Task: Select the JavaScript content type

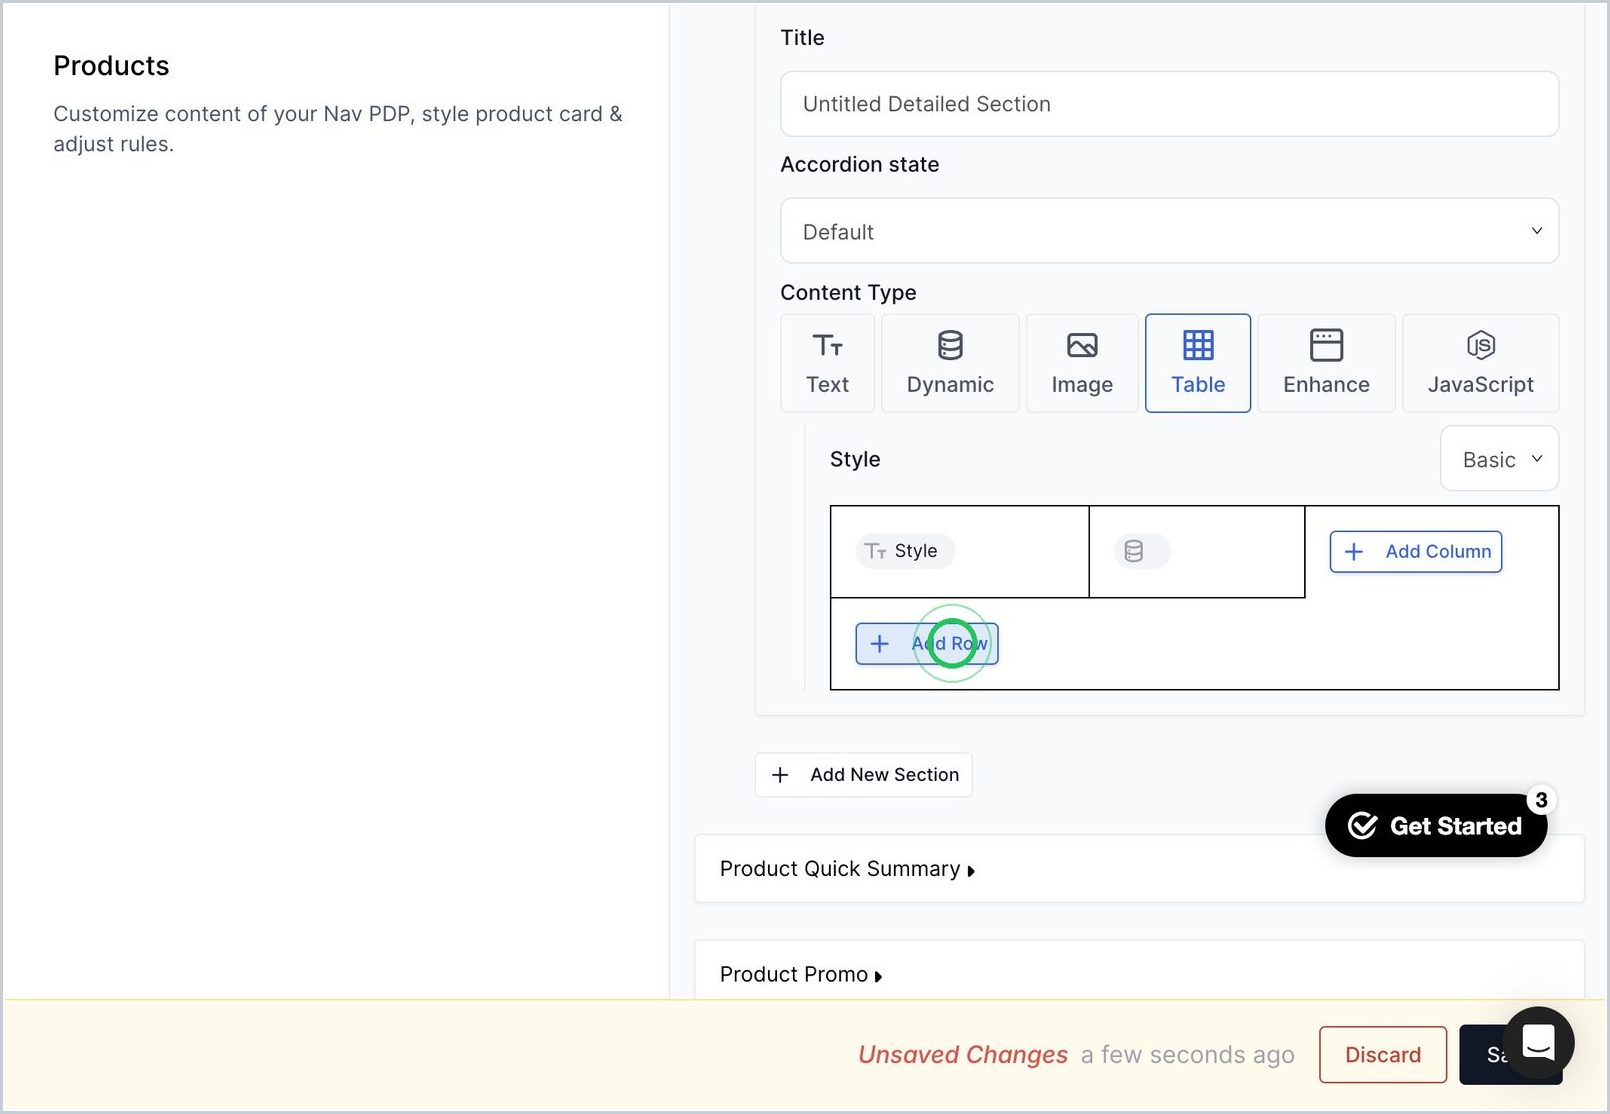Action: (x=1480, y=363)
